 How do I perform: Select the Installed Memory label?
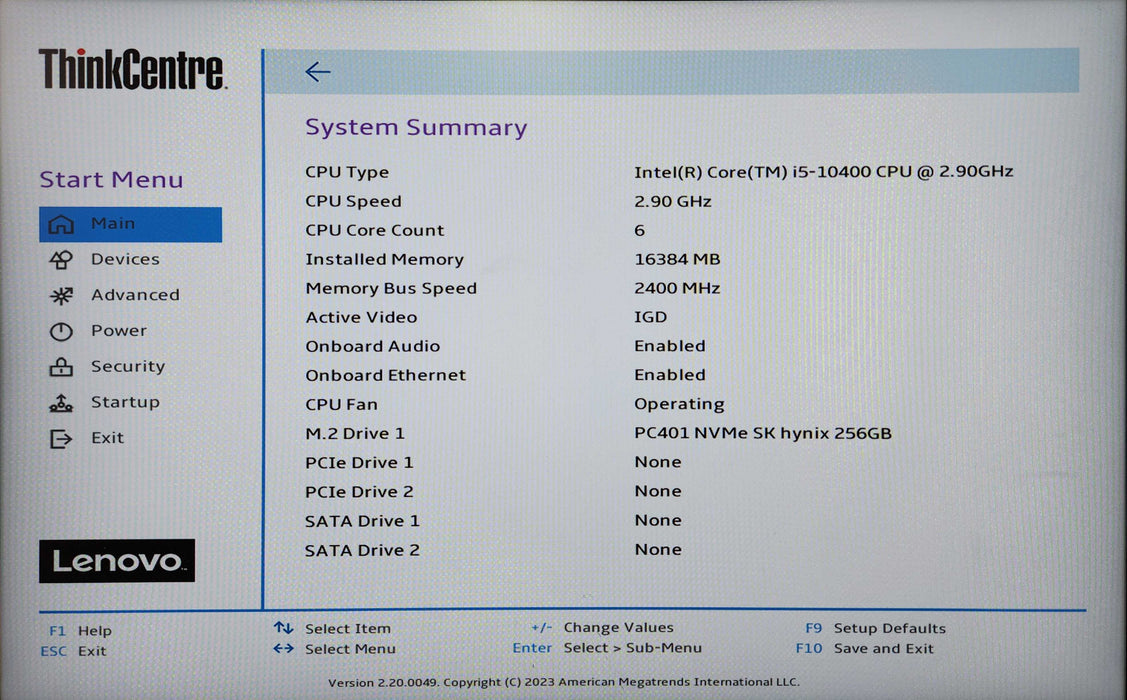(x=385, y=259)
